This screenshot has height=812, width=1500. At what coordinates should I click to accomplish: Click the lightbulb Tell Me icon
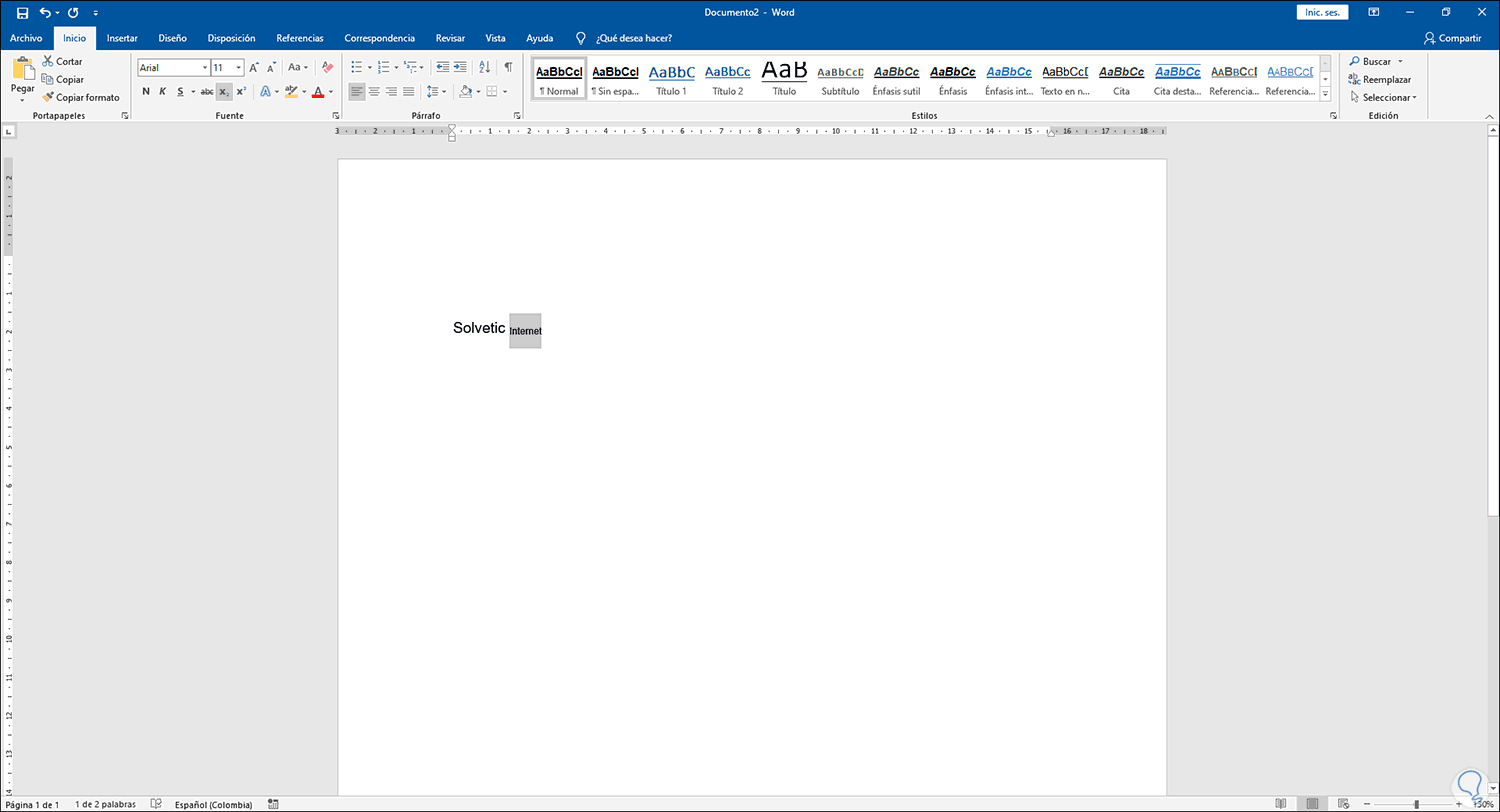point(579,38)
